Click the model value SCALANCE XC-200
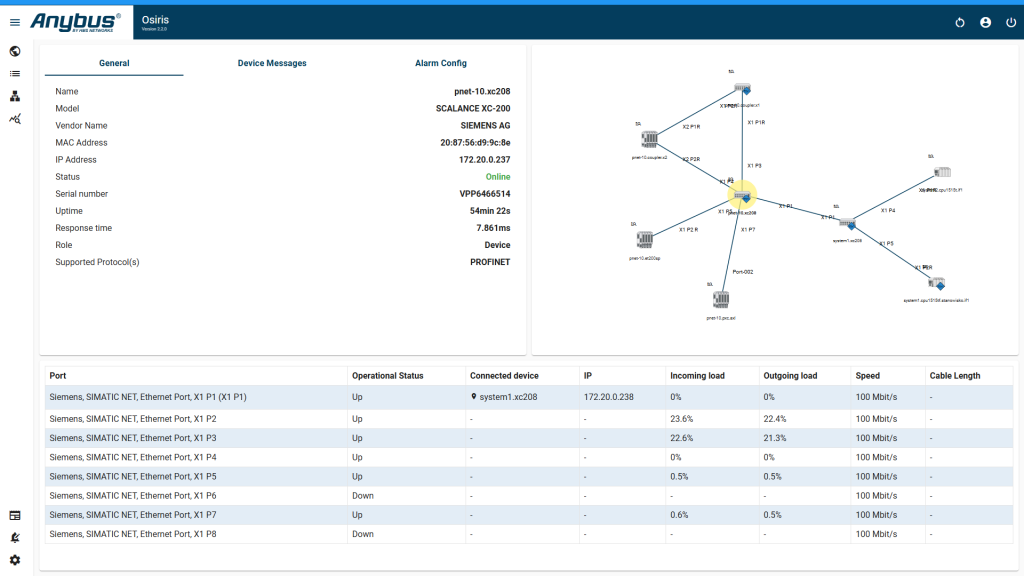This screenshot has height=576, width=1024. tap(473, 108)
